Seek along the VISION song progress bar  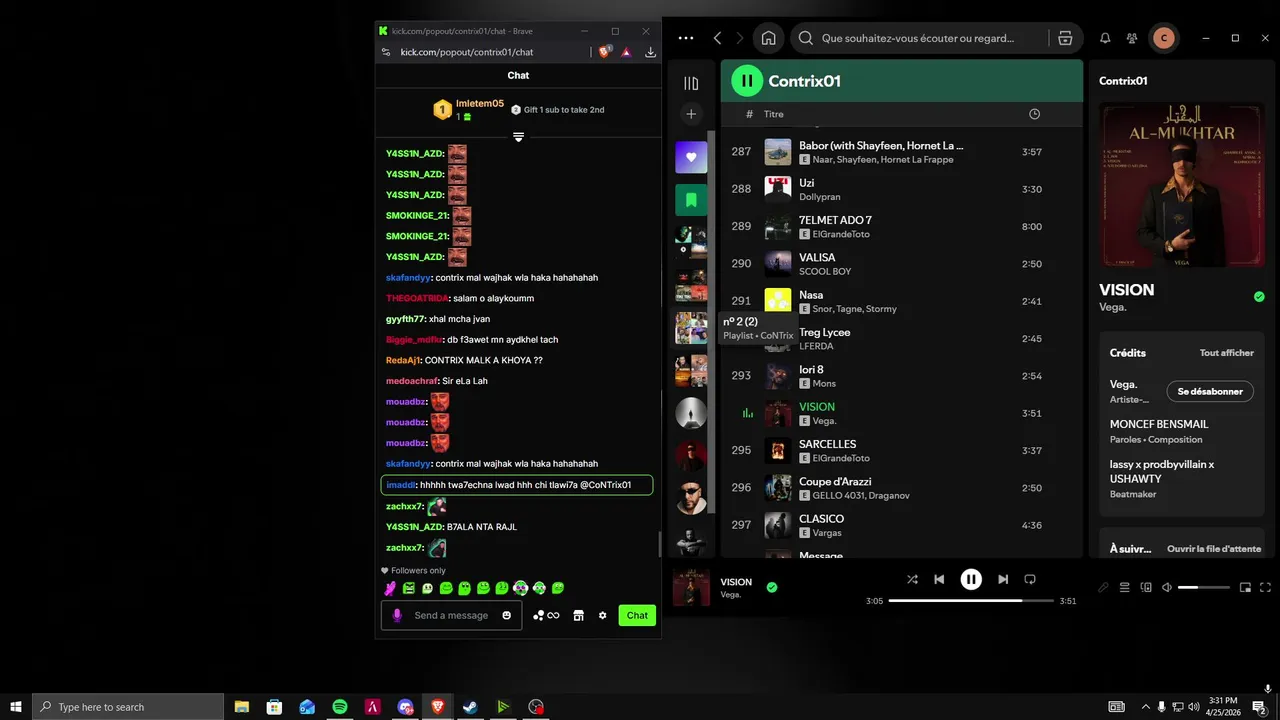point(971,601)
